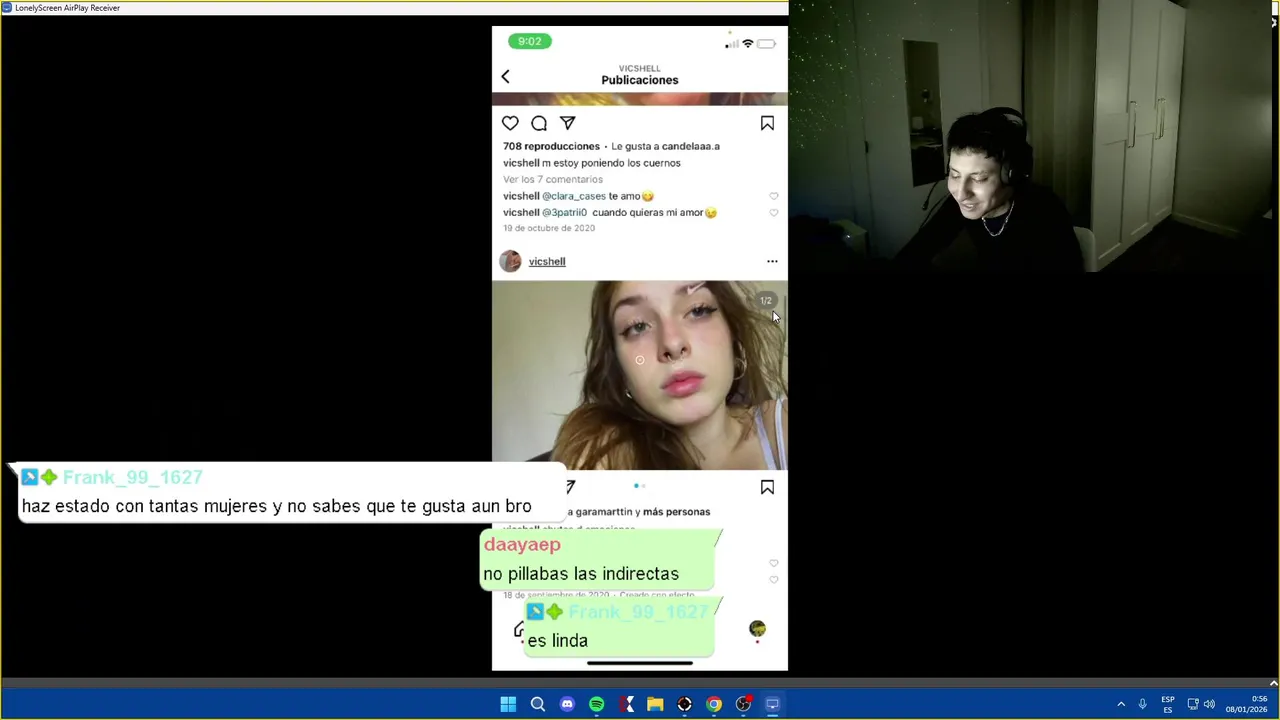Click the selfie photo in the post
The width and height of the screenshot is (1280, 720).
(640, 375)
